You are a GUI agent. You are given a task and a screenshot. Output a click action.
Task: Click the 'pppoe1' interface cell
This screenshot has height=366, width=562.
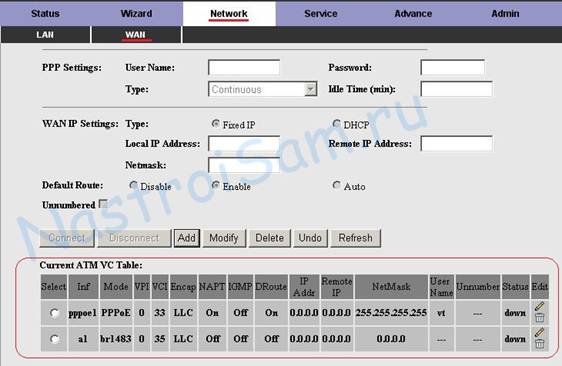(83, 313)
